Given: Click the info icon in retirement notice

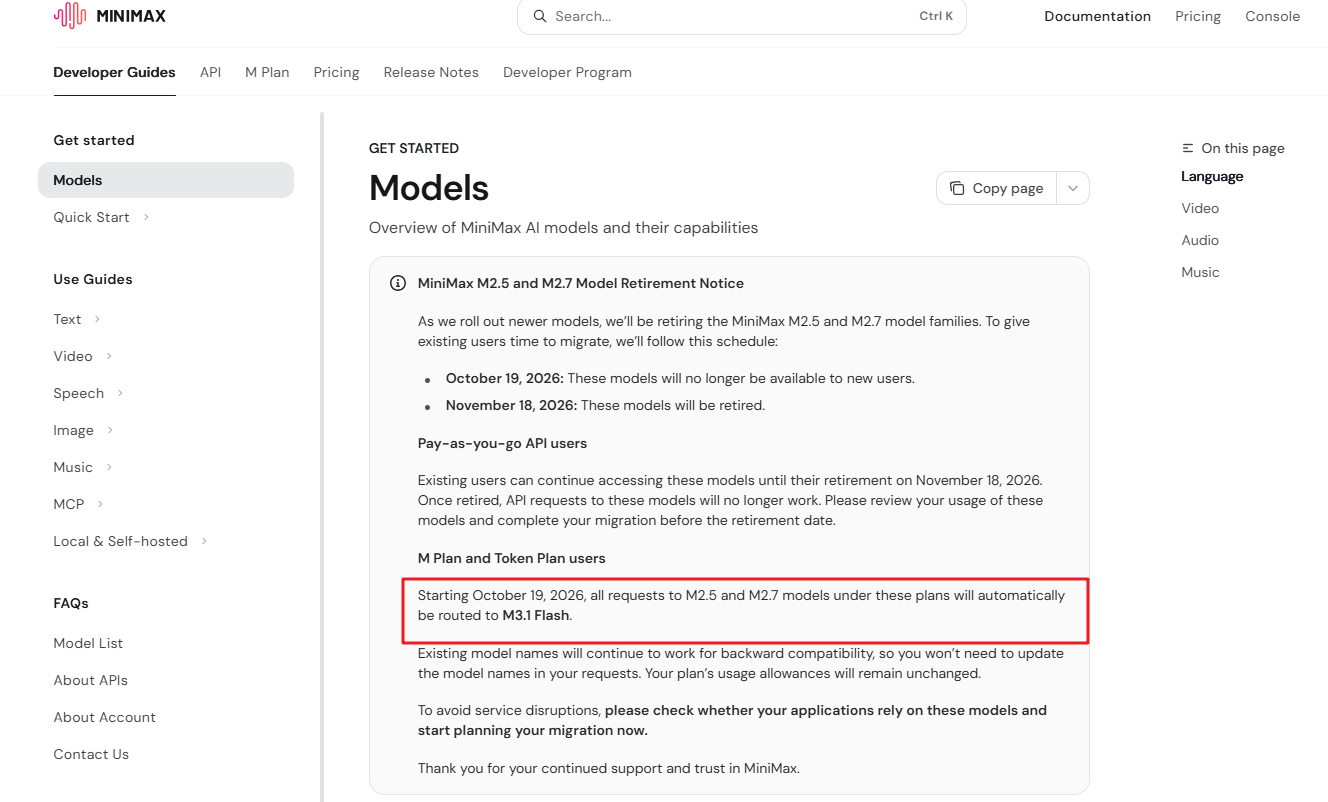Looking at the screenshot, I should (398, 283).
